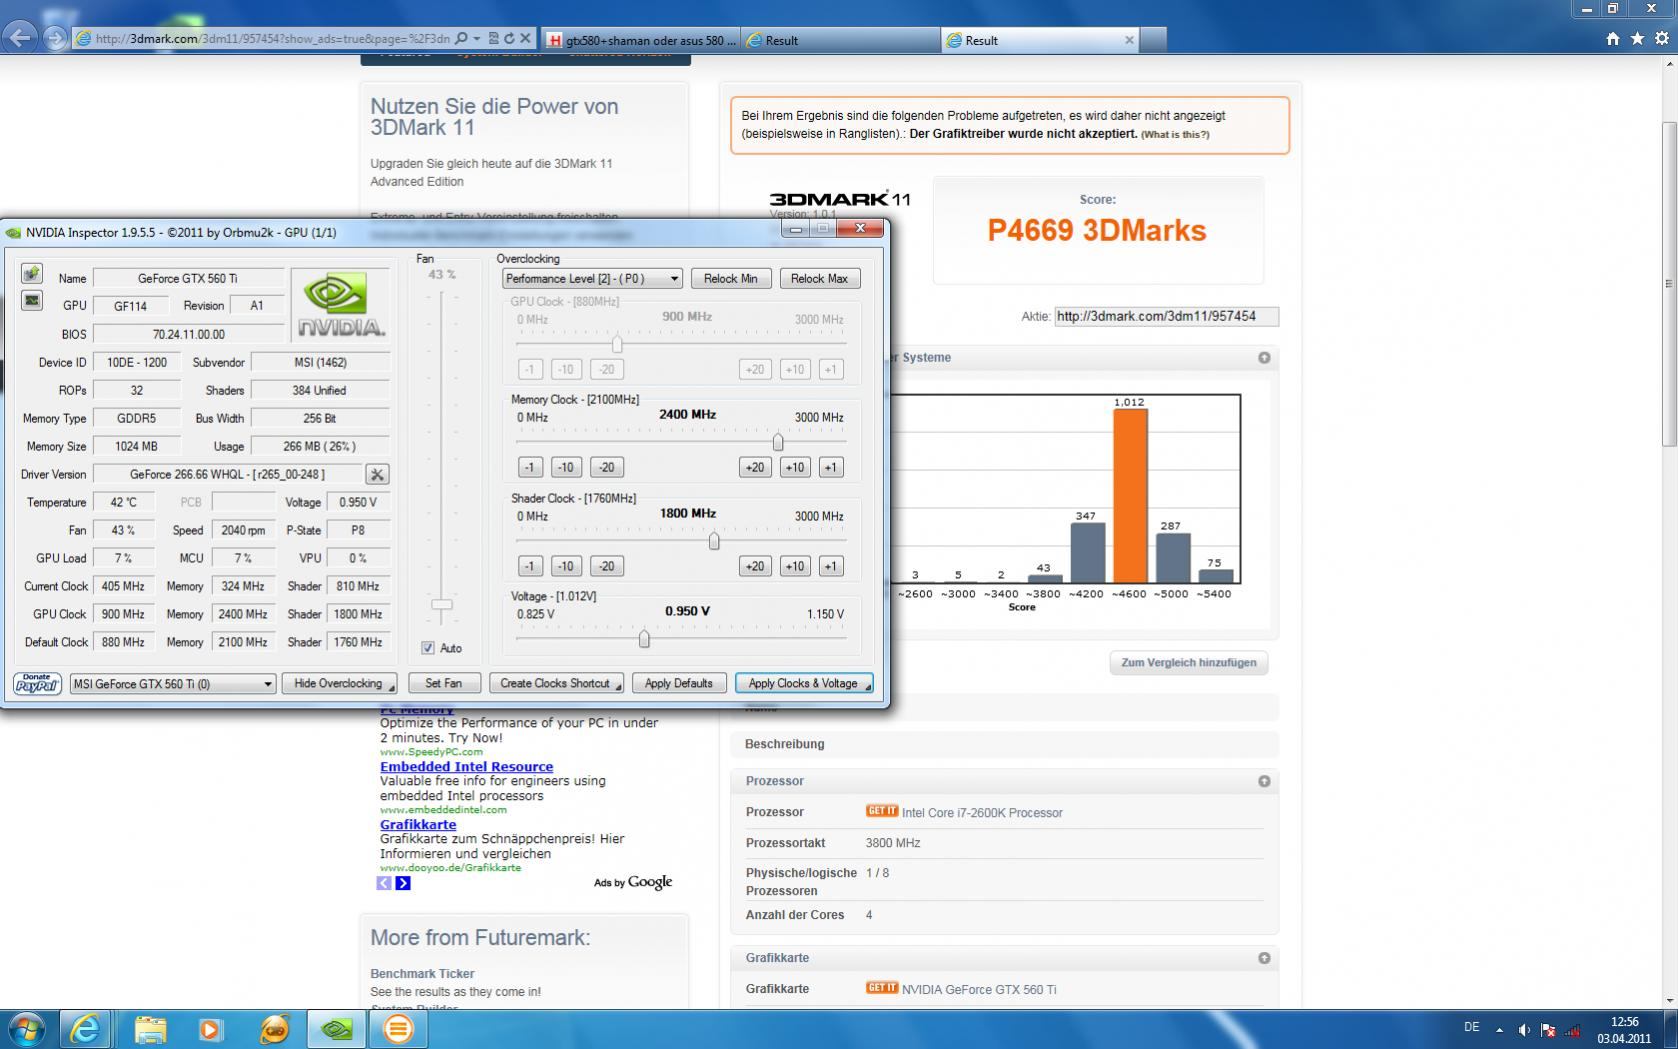This screenshot has width=1678, height=1049.
Task: Show next ads with blue arrow
Action: coord(402,883)
